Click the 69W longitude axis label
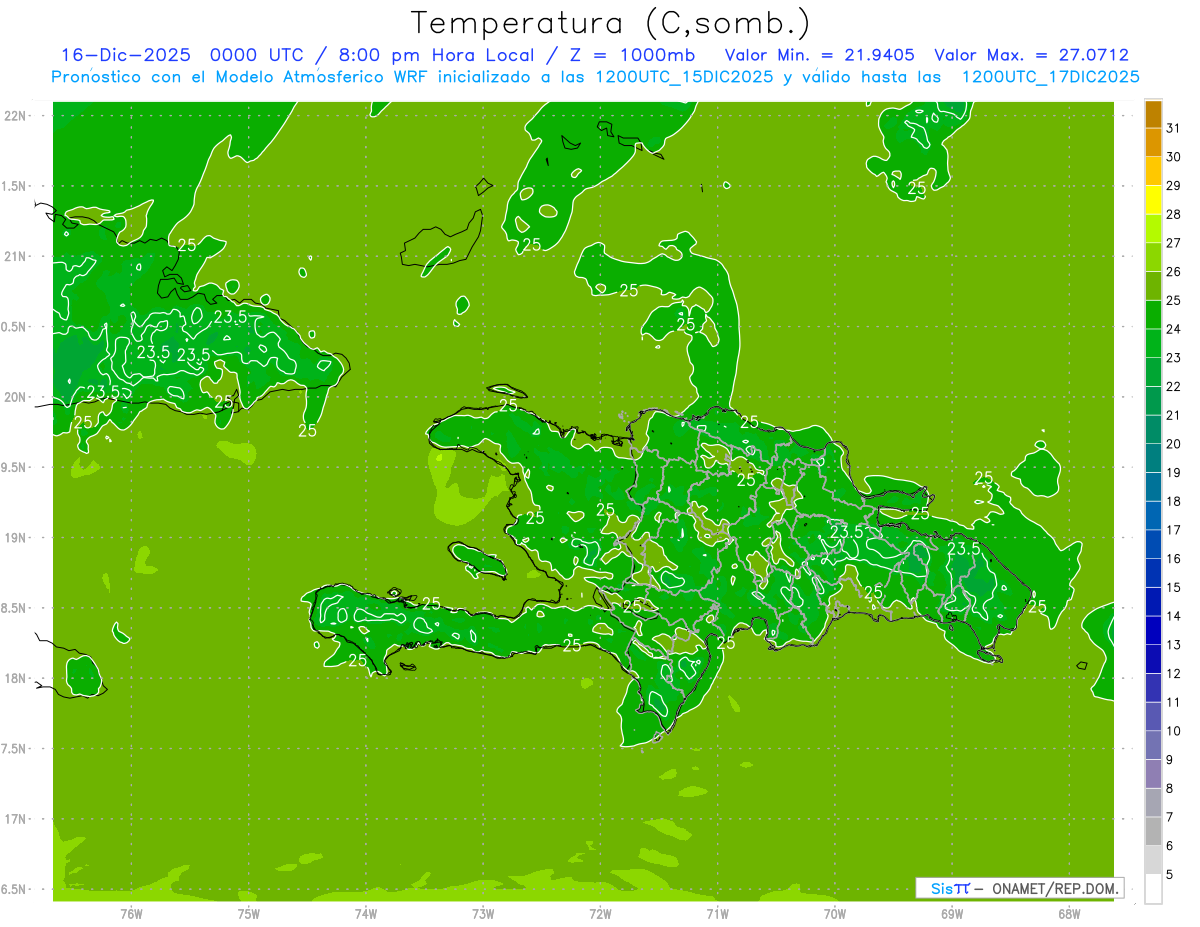 pyautogui.click(x=952, y=914)
